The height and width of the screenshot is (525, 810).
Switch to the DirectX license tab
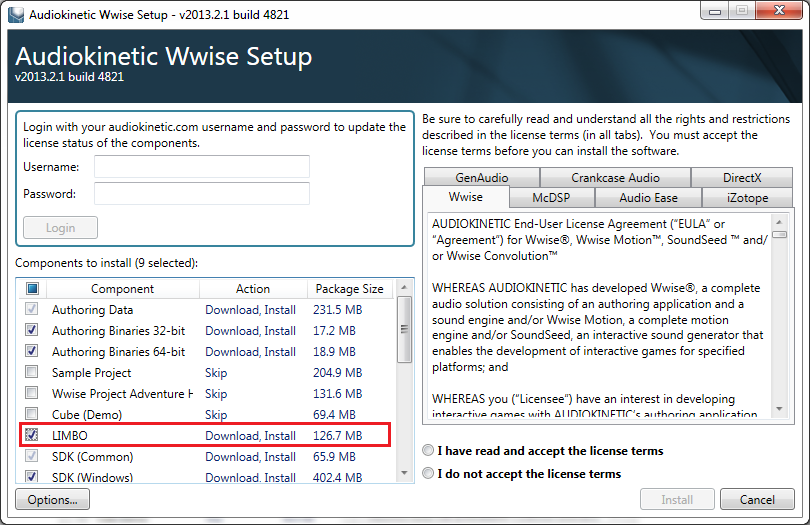tap(742, 177)
